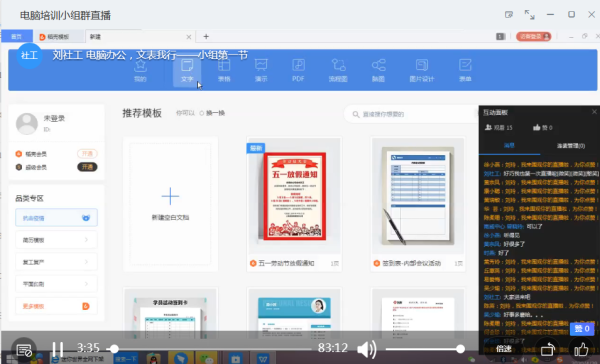Switch to the 首页 home tab
The image size is (600, 364).
click(x=16, y=37)
